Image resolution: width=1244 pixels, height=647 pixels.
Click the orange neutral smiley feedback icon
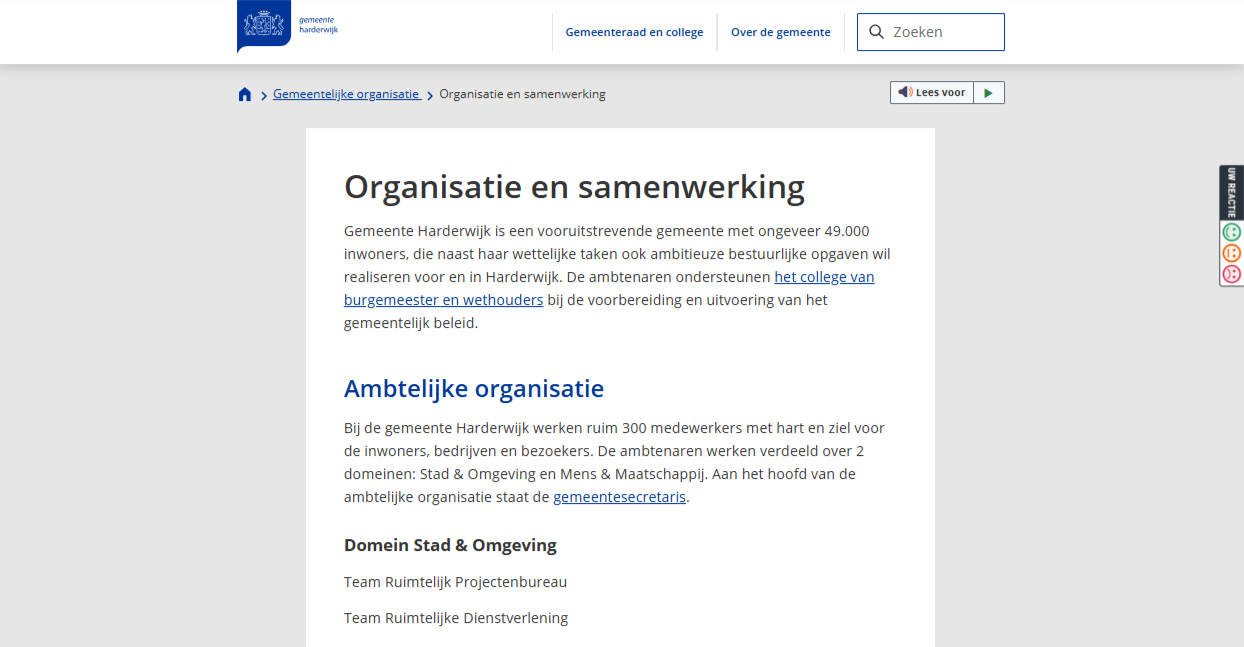[x=1232, y=253]
